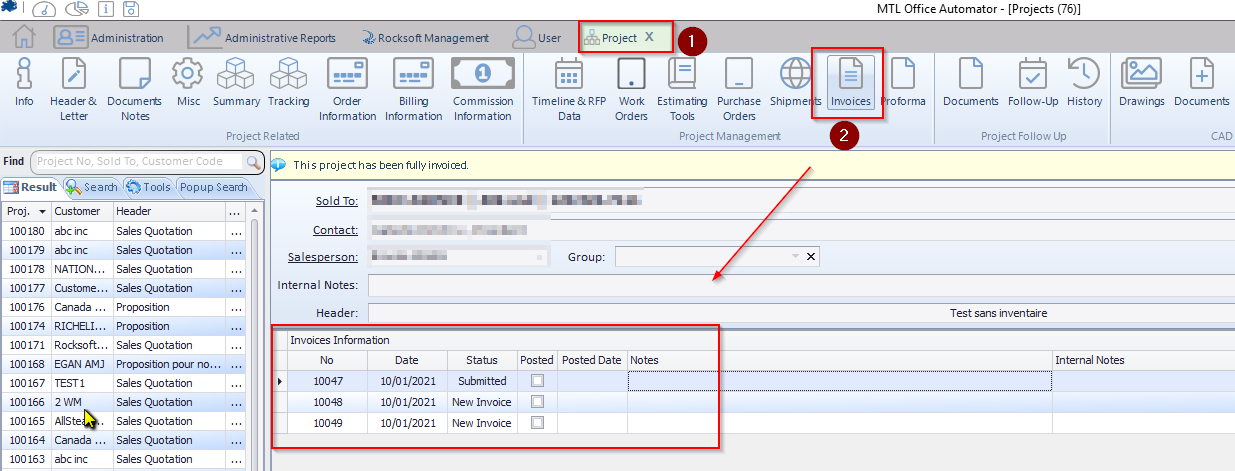Viewport: 1235px width, 471px height.
Task: Open ellipsis for project 100177 row
Action: pyautogui.click(x=236, y=288)
